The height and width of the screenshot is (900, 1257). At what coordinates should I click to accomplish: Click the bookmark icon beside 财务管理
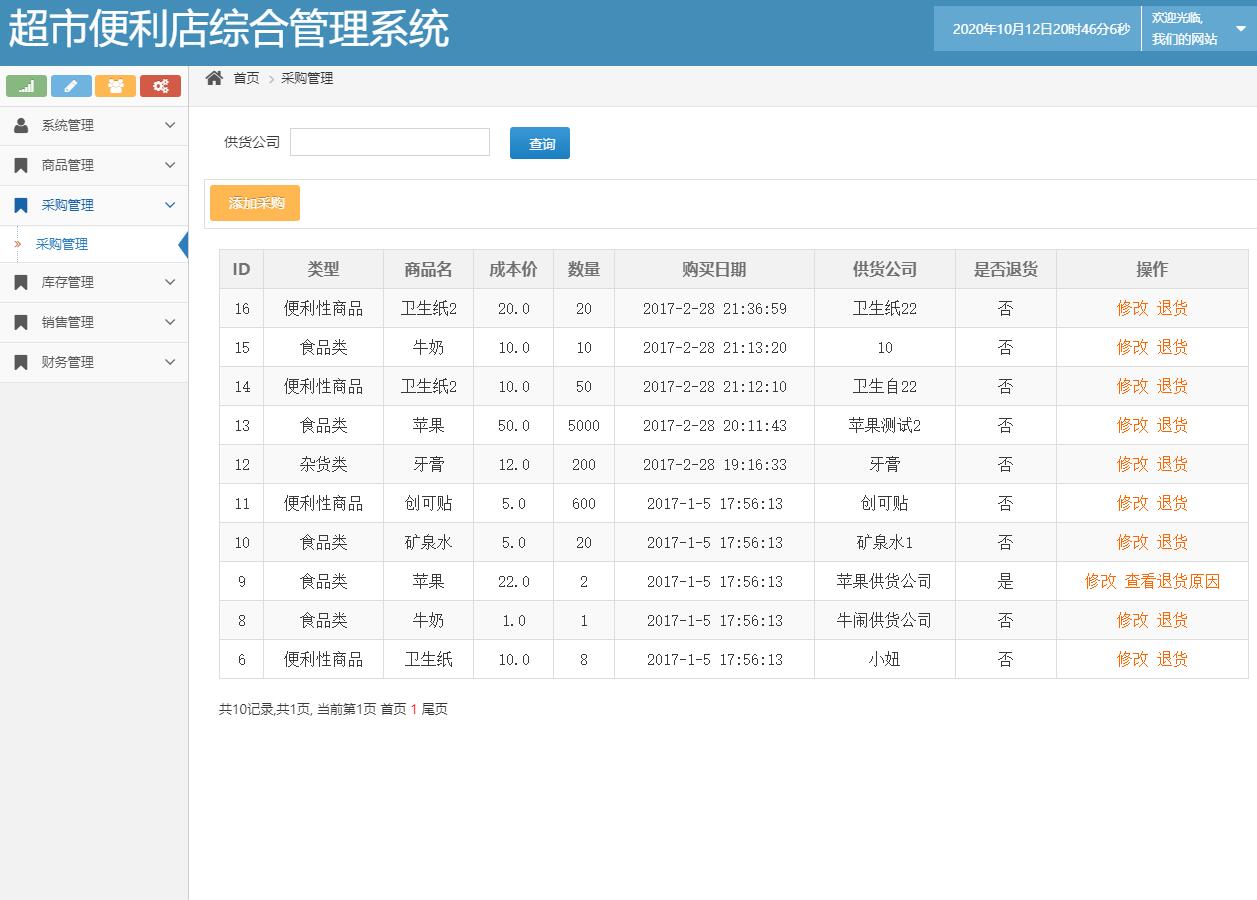tap(22, 361)
